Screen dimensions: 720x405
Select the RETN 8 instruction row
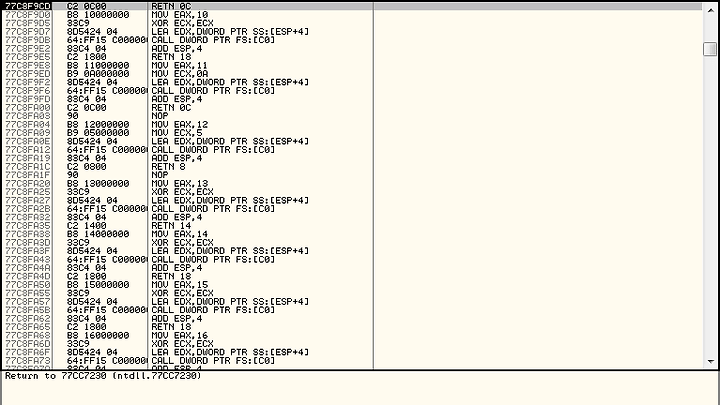tap(352, 167)
